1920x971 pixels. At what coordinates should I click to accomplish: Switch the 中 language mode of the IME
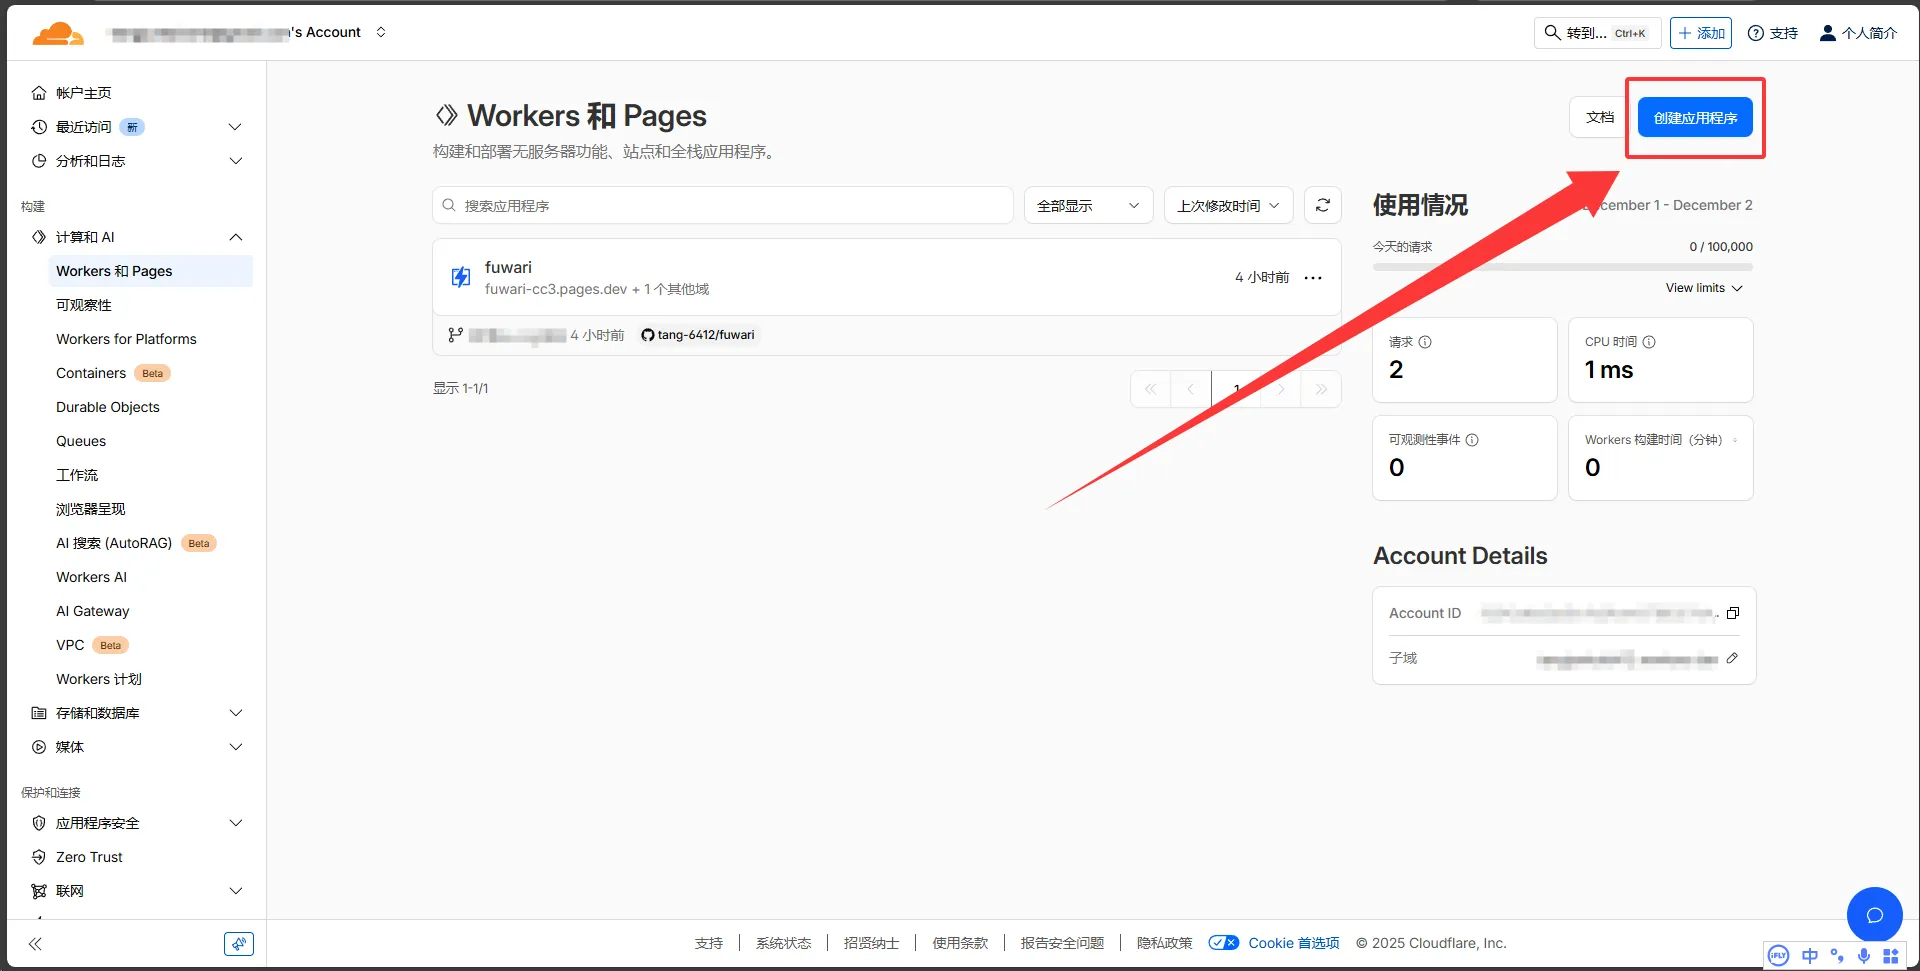click(1810, 955)
